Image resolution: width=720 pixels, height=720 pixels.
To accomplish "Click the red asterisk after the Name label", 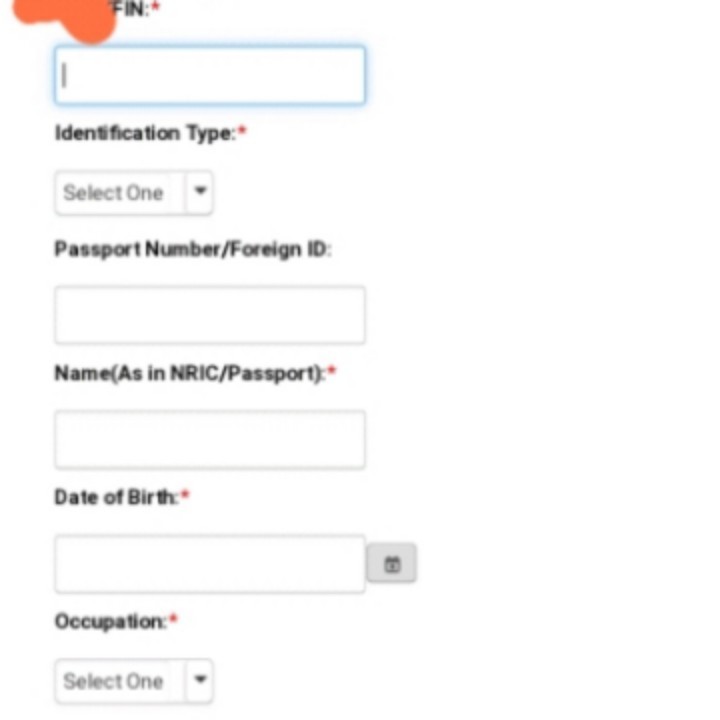I will coord(332,372).
